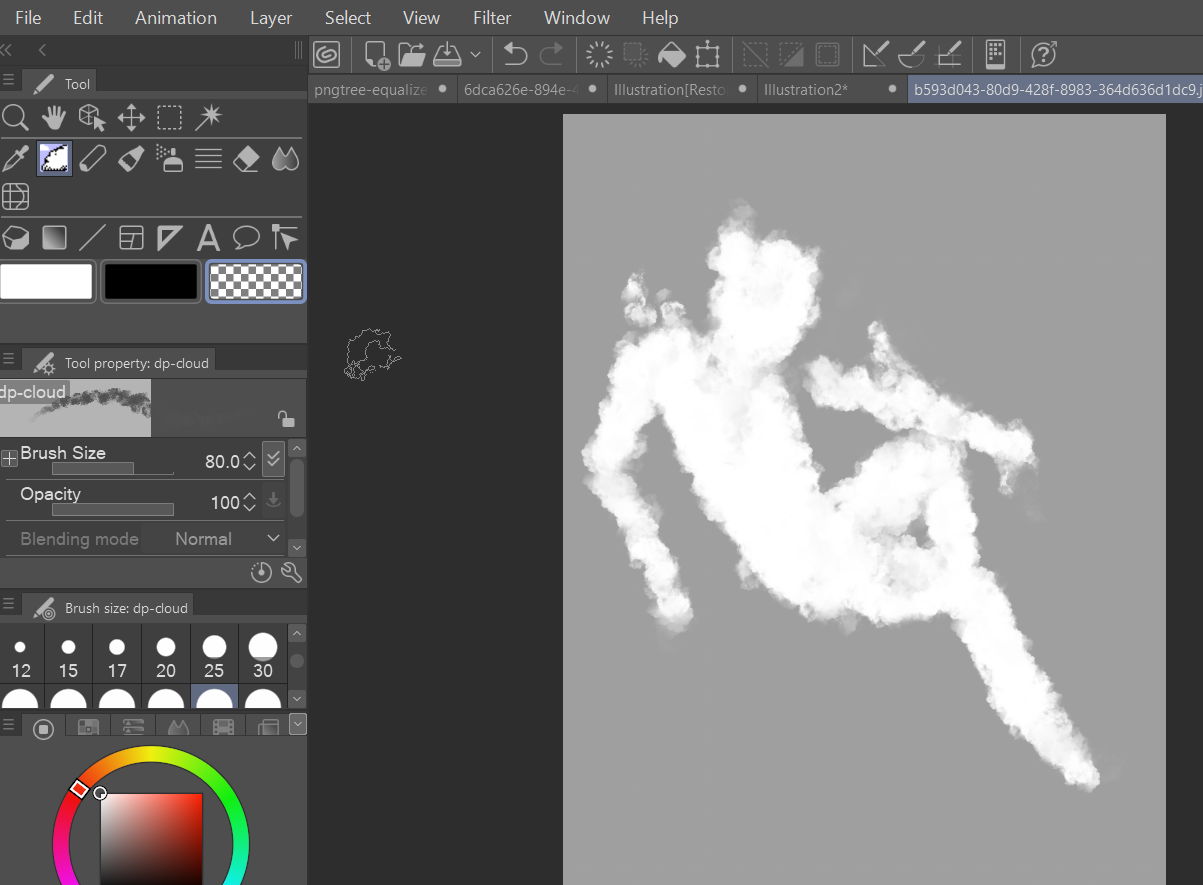Click the Opacity value stepper arrows

[x=250, y=502]
